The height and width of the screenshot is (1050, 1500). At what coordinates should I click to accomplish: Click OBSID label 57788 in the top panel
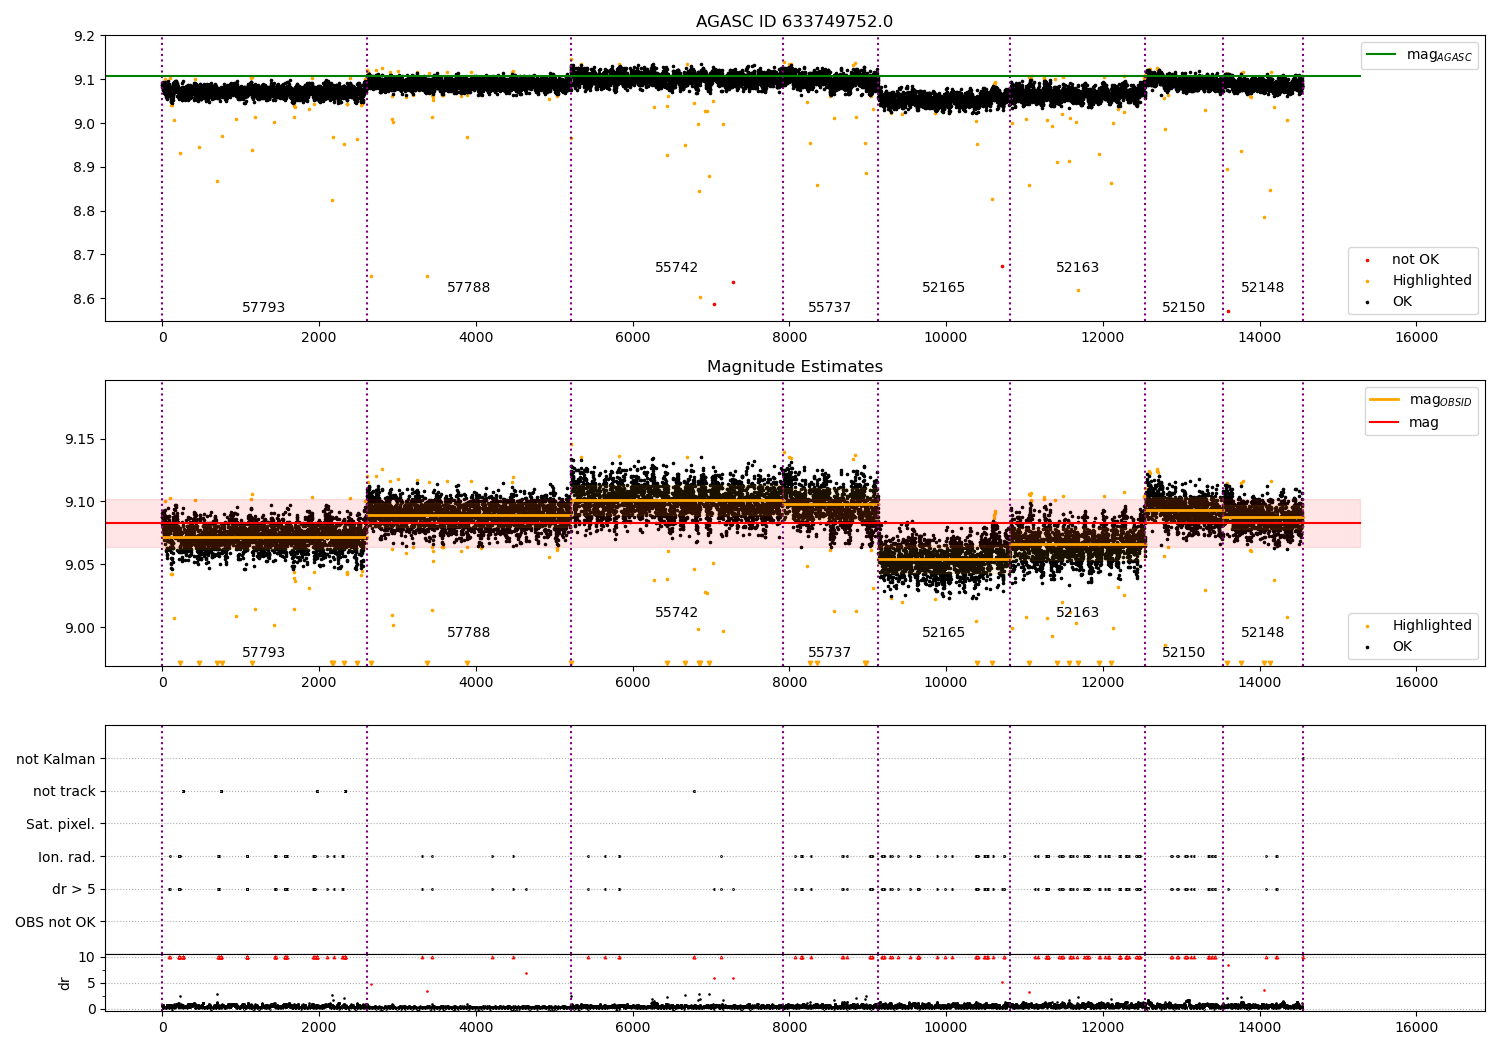pos(468,288)
